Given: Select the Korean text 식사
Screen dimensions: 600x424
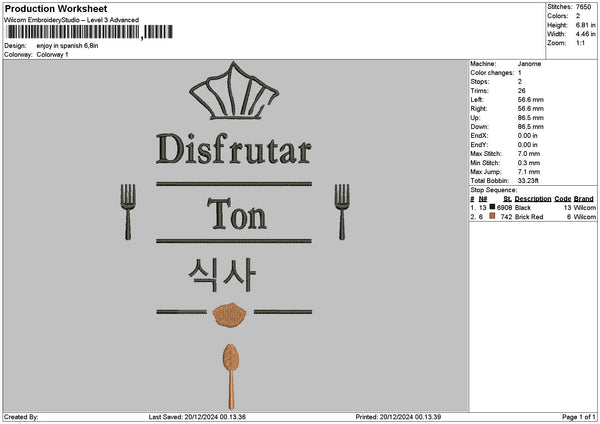Looking at the screenshot, I should click(222, 274).
